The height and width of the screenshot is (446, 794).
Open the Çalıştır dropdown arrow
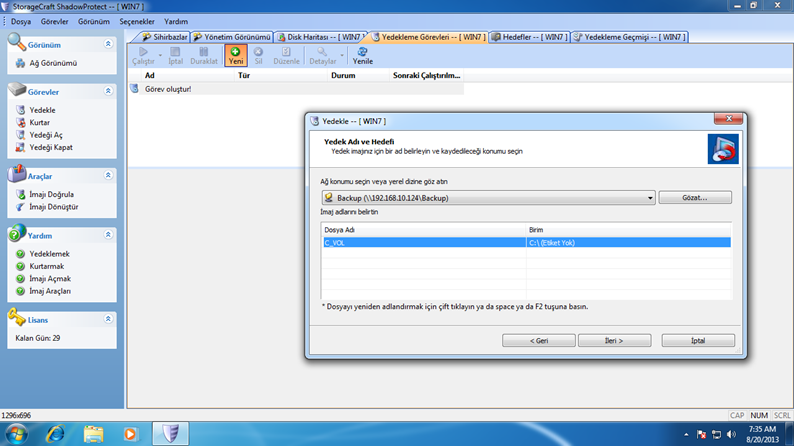click(160, 55)
